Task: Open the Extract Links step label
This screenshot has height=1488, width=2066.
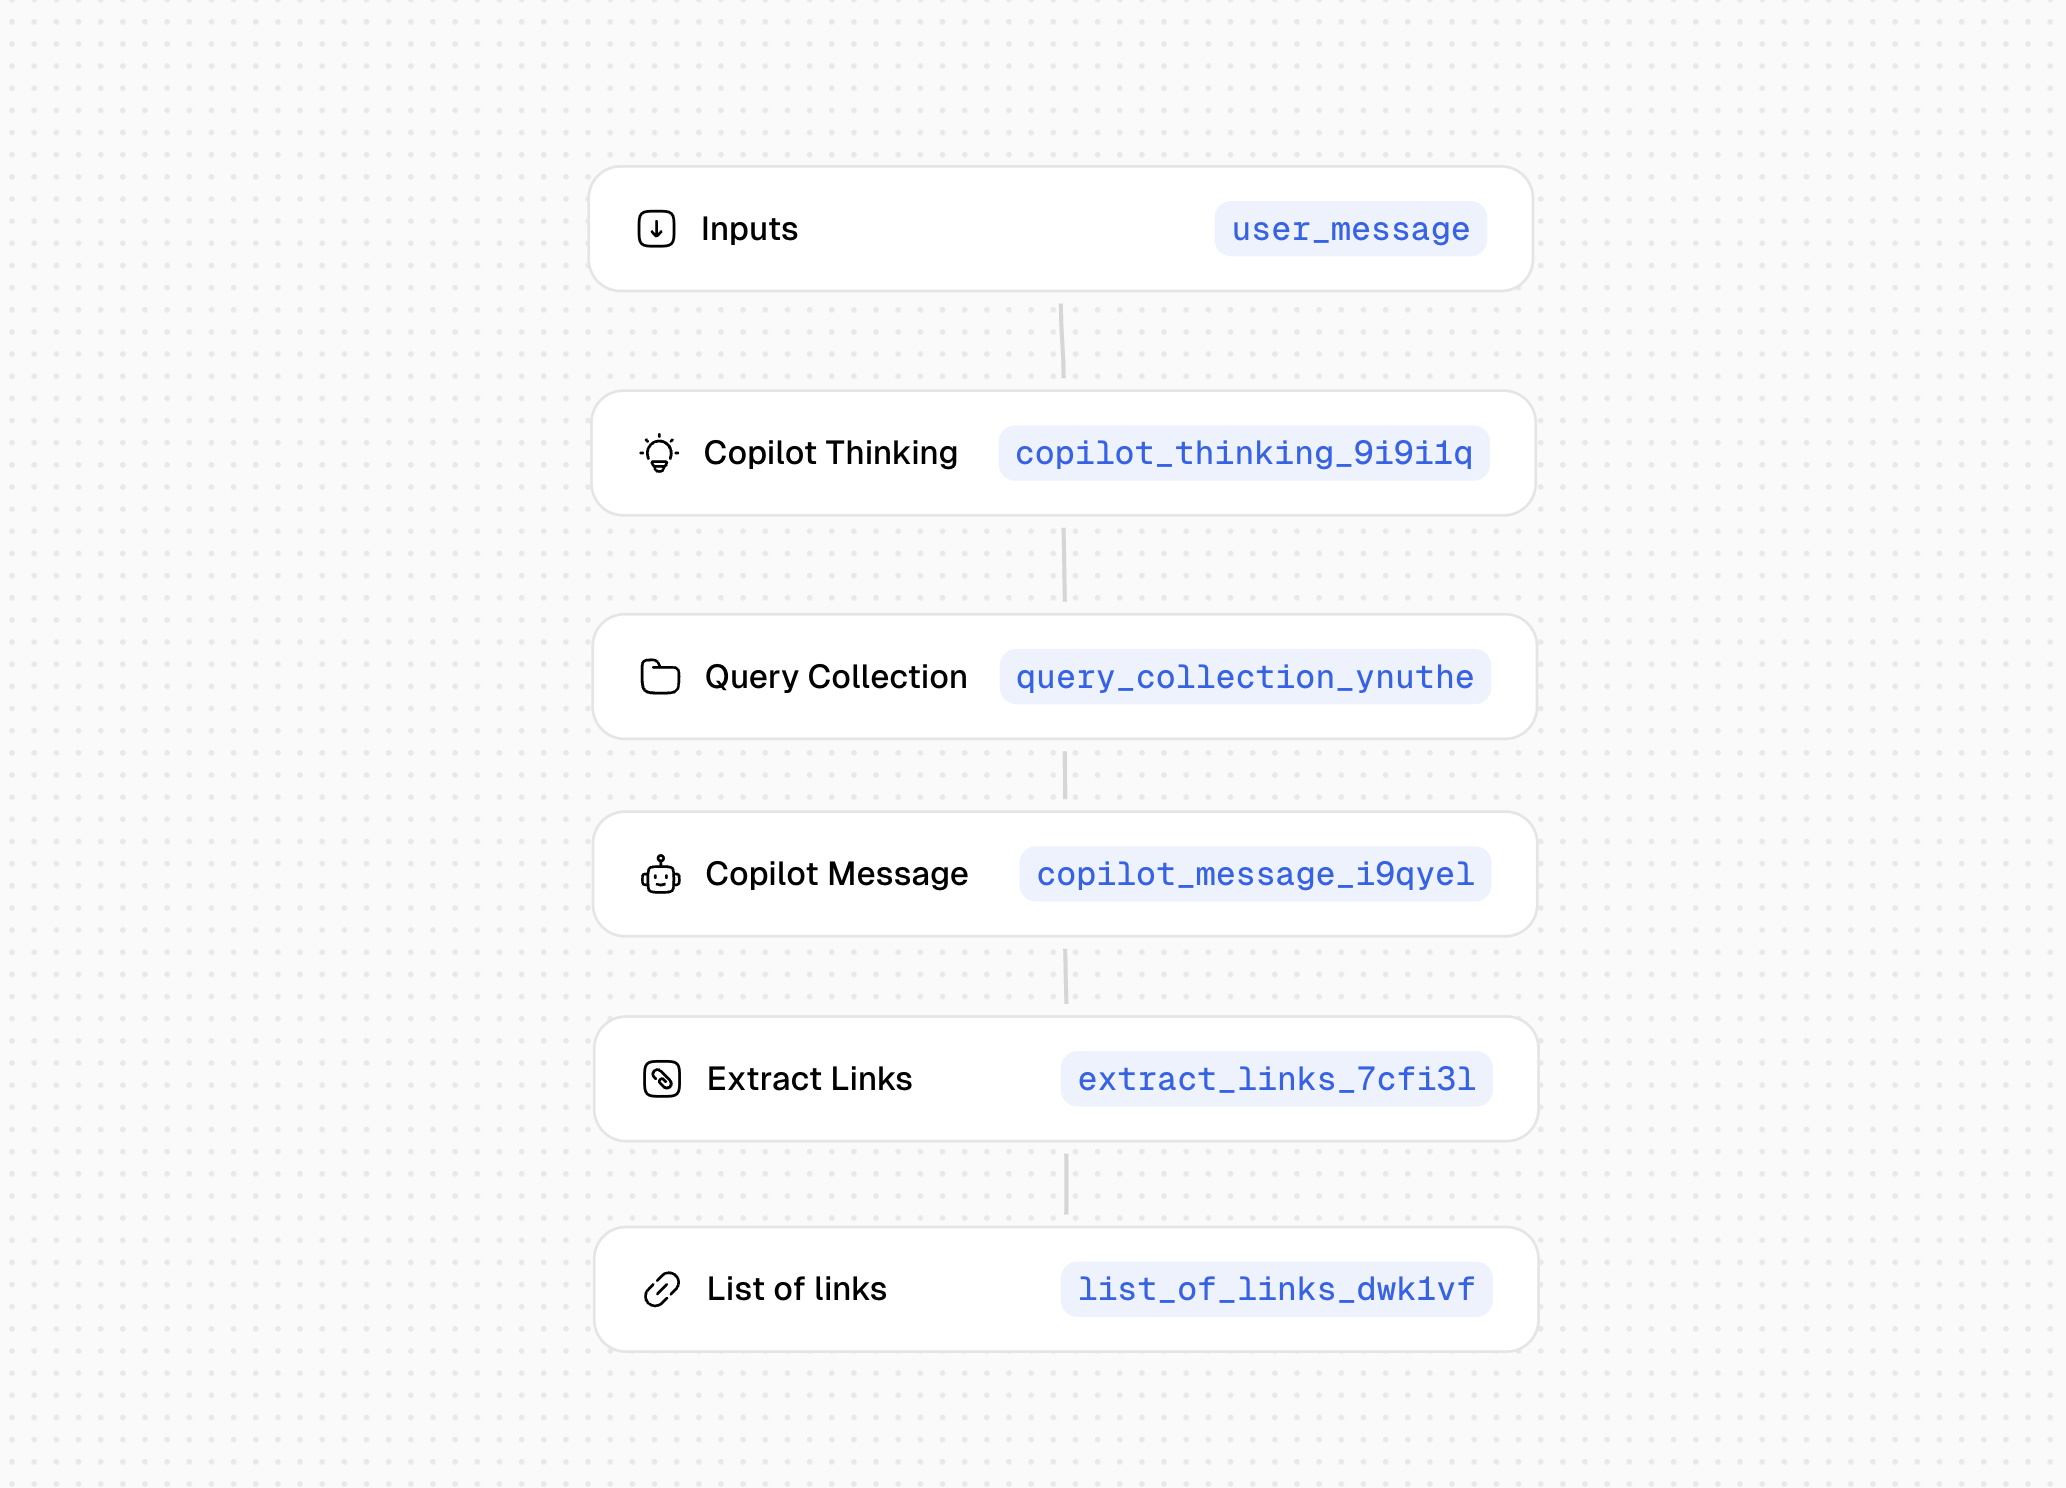Action: (809, 1079)
